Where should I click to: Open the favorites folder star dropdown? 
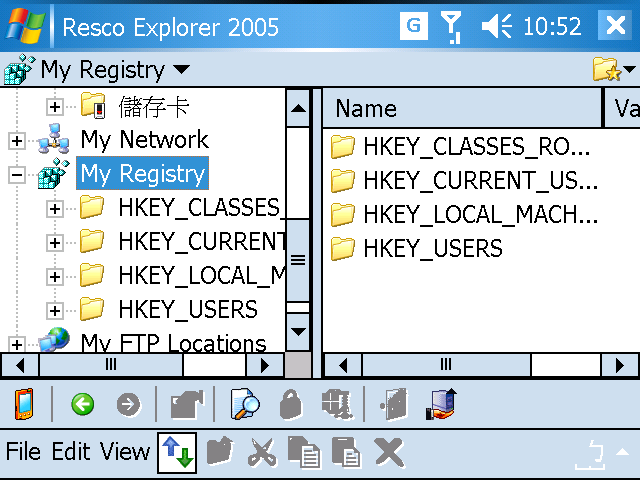click(614, 69)
